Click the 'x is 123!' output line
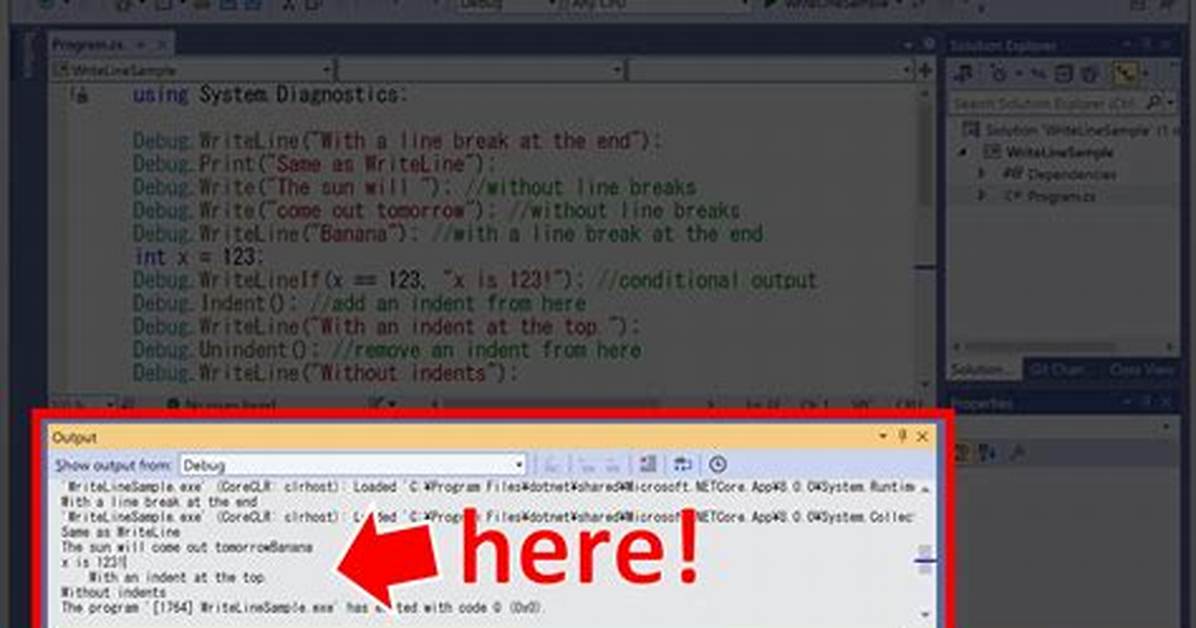1196x628 pixels. 94,562
